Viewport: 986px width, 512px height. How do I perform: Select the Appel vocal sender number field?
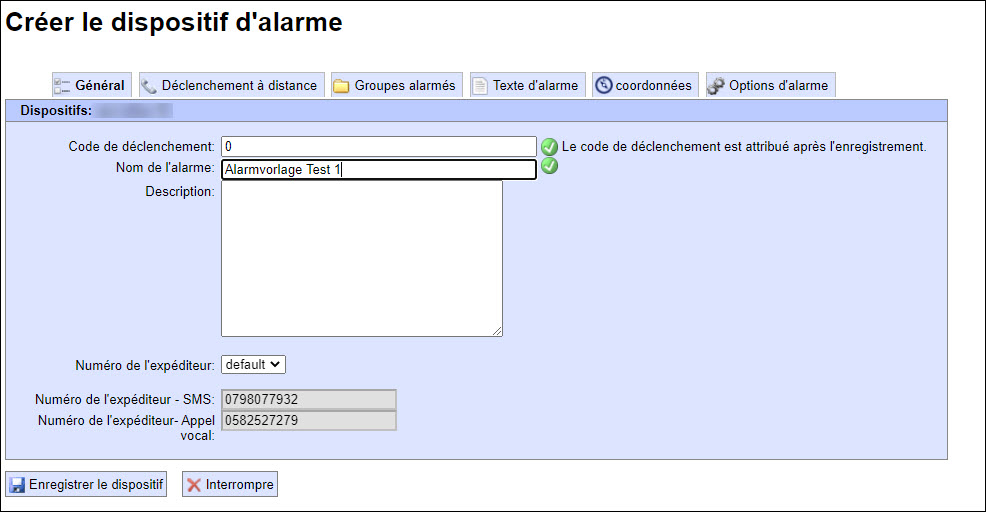(309, 420)
